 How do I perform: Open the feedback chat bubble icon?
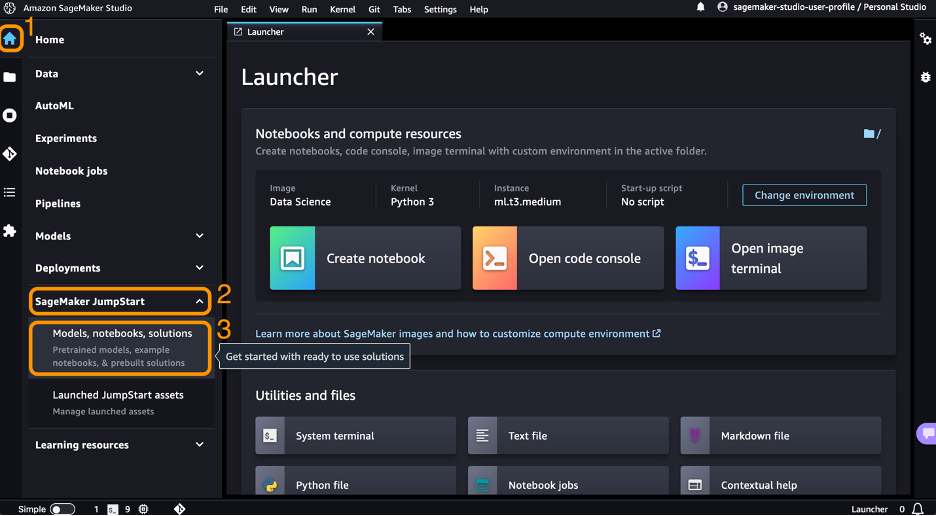point(927,434)
